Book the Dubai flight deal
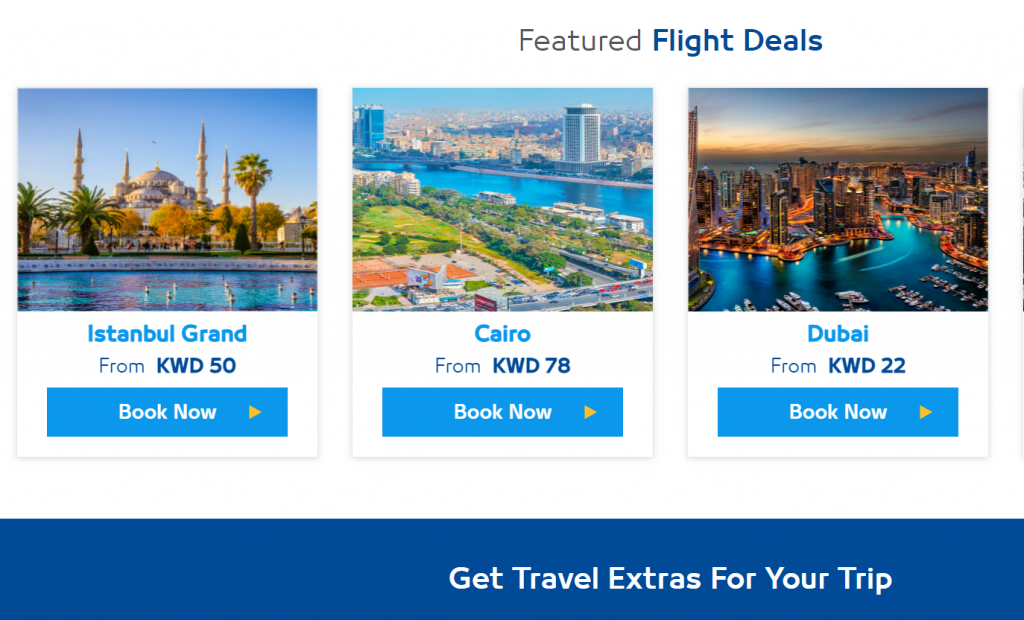Viewport: 1024px width, 620px height. pos(838,412)
